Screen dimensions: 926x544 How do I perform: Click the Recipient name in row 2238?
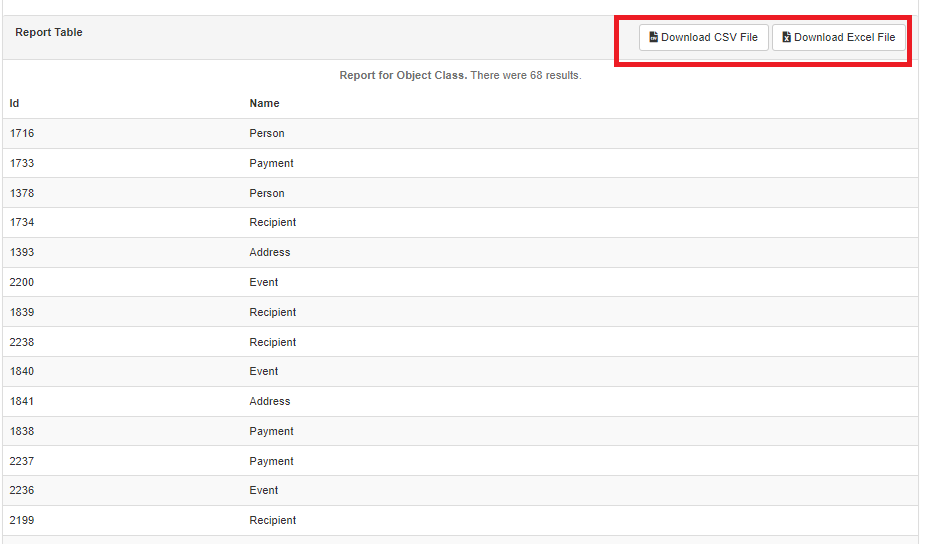(x=272, y=342)
